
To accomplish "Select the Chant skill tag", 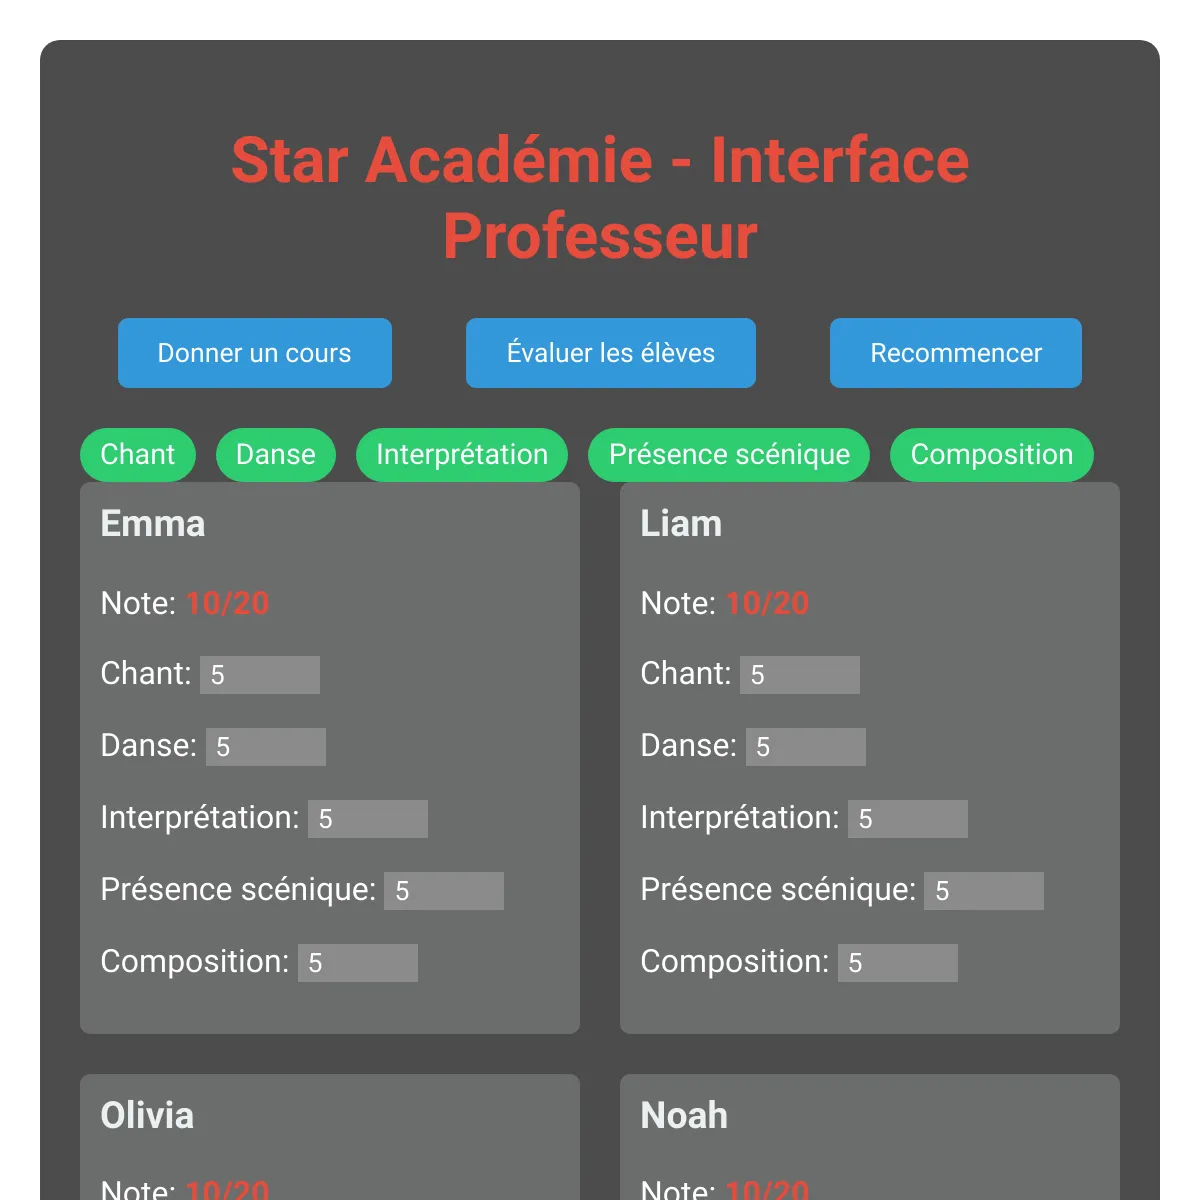I will click(x=138, y=455).
